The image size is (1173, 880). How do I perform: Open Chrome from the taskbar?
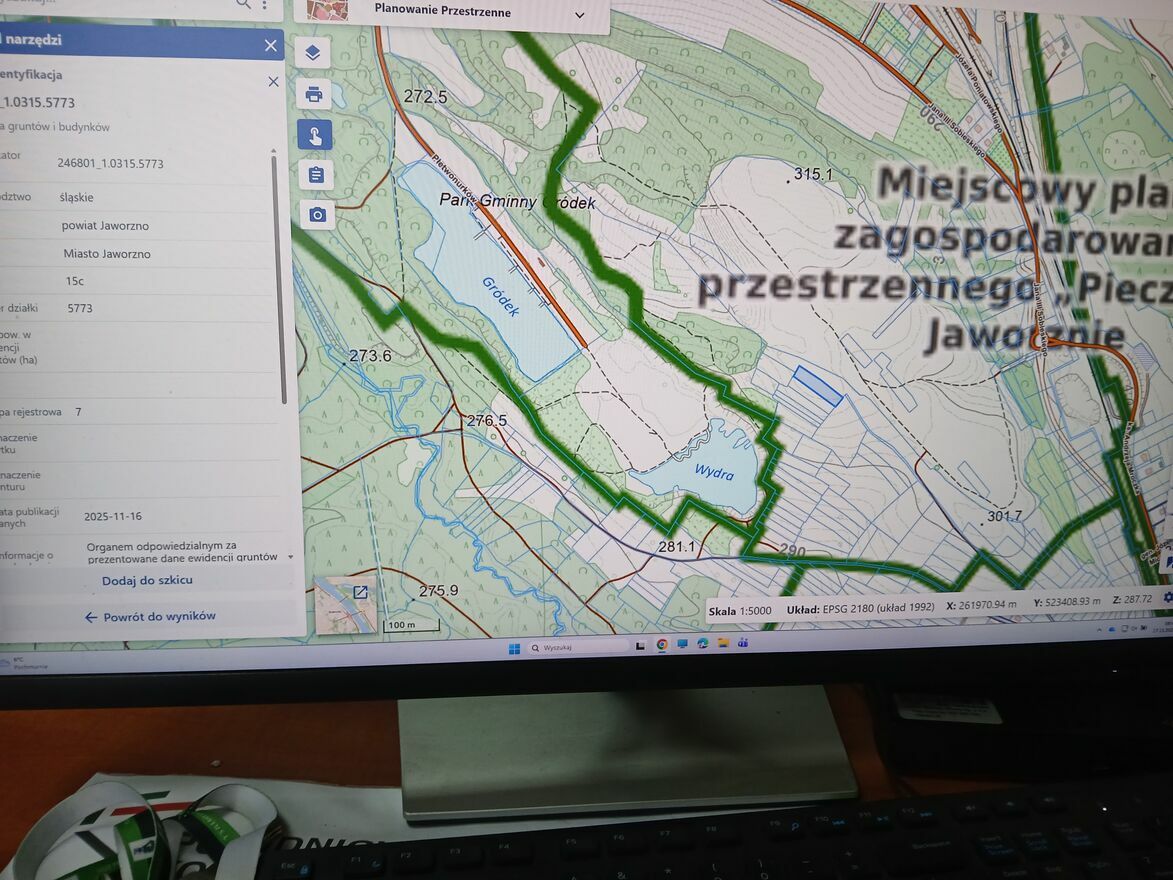(x=662, y=645)
